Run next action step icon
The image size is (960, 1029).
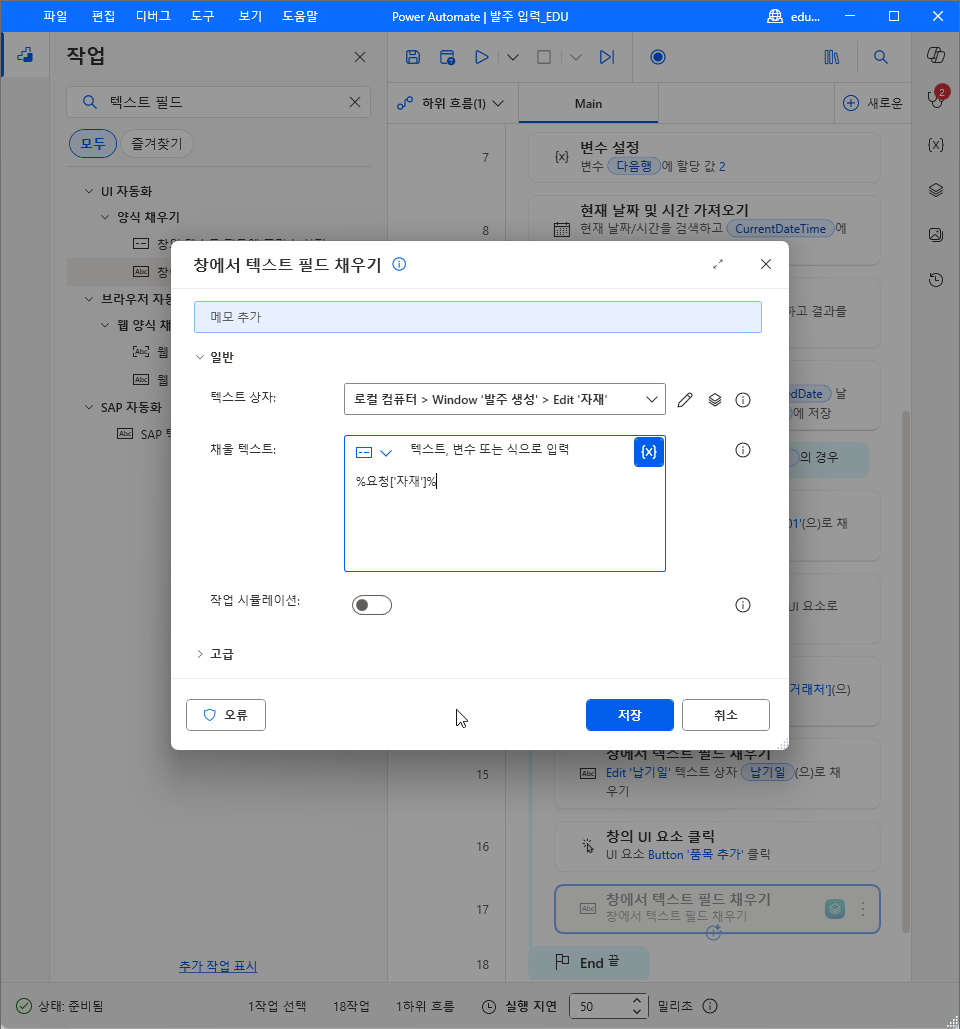pos(608,57)
